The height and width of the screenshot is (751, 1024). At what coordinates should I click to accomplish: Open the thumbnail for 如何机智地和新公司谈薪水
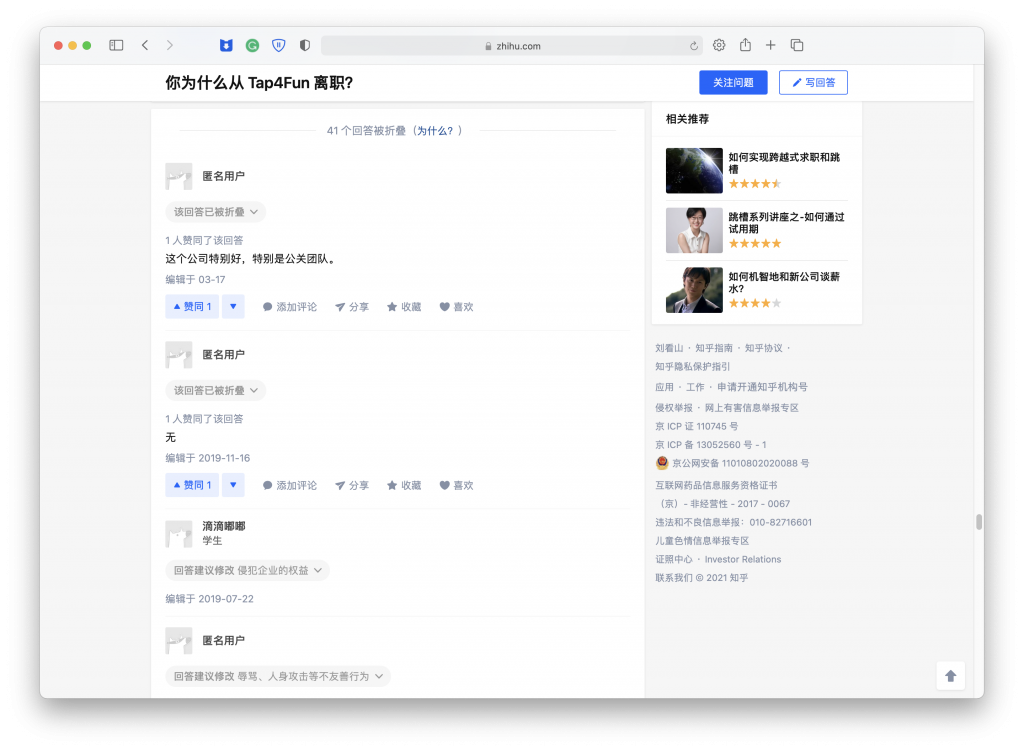pos(694,290)
